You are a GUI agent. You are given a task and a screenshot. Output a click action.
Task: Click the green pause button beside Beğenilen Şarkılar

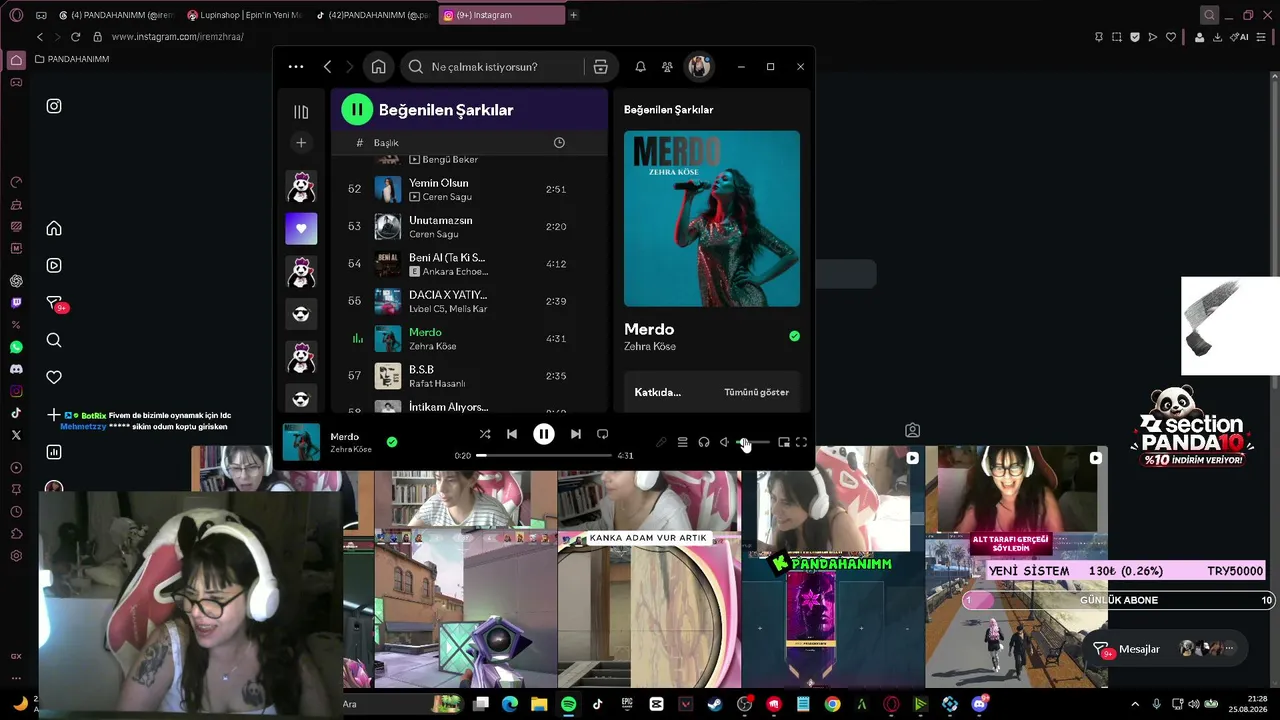tap(357, 109)
